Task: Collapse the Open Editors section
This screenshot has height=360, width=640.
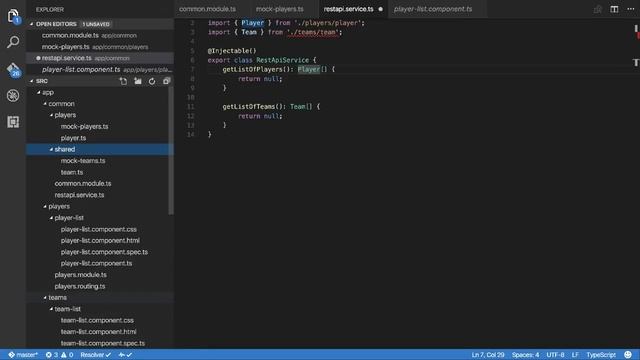Action: (x=31, y=24)
